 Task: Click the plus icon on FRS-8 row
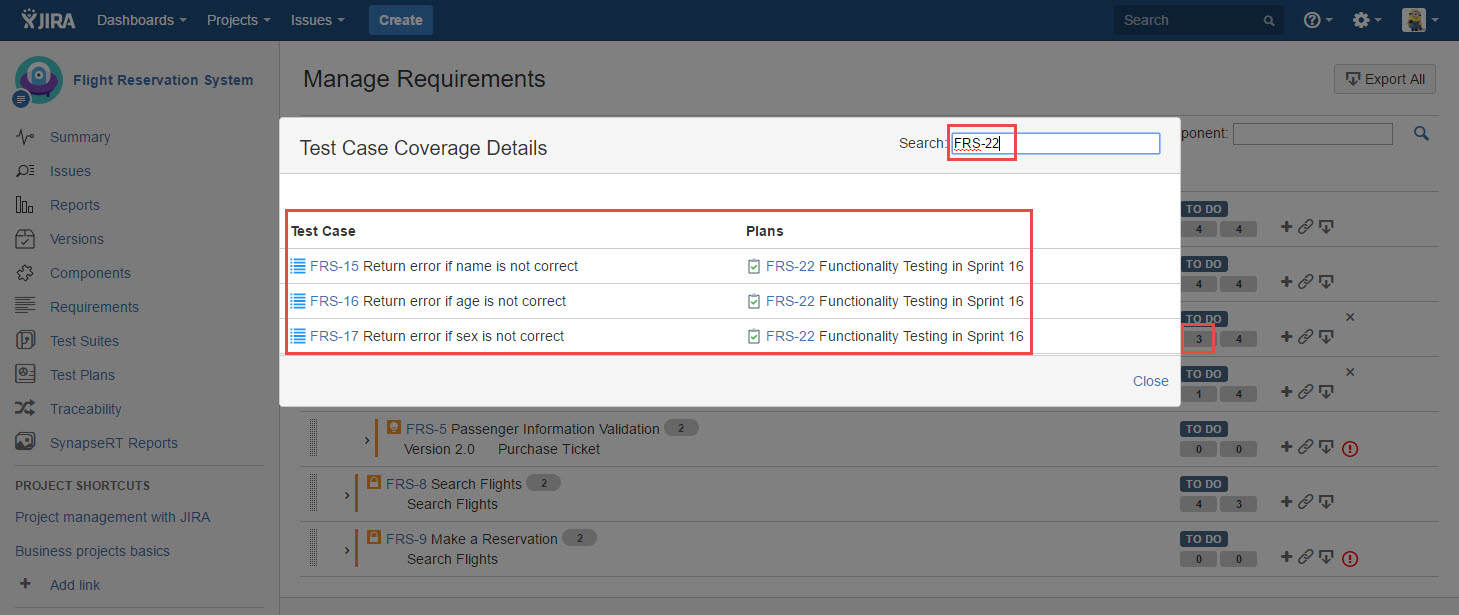pyautogui.click(x=1286, y=502)
